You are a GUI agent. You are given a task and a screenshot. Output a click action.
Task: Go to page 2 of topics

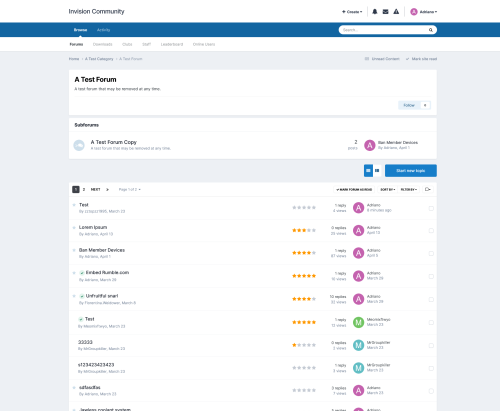tap(84, 189)
